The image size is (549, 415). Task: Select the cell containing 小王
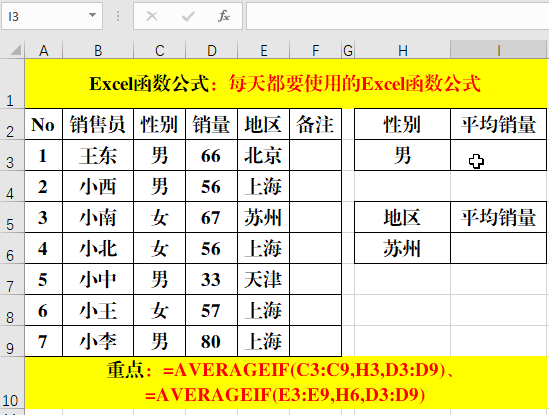tap(98, 310)
